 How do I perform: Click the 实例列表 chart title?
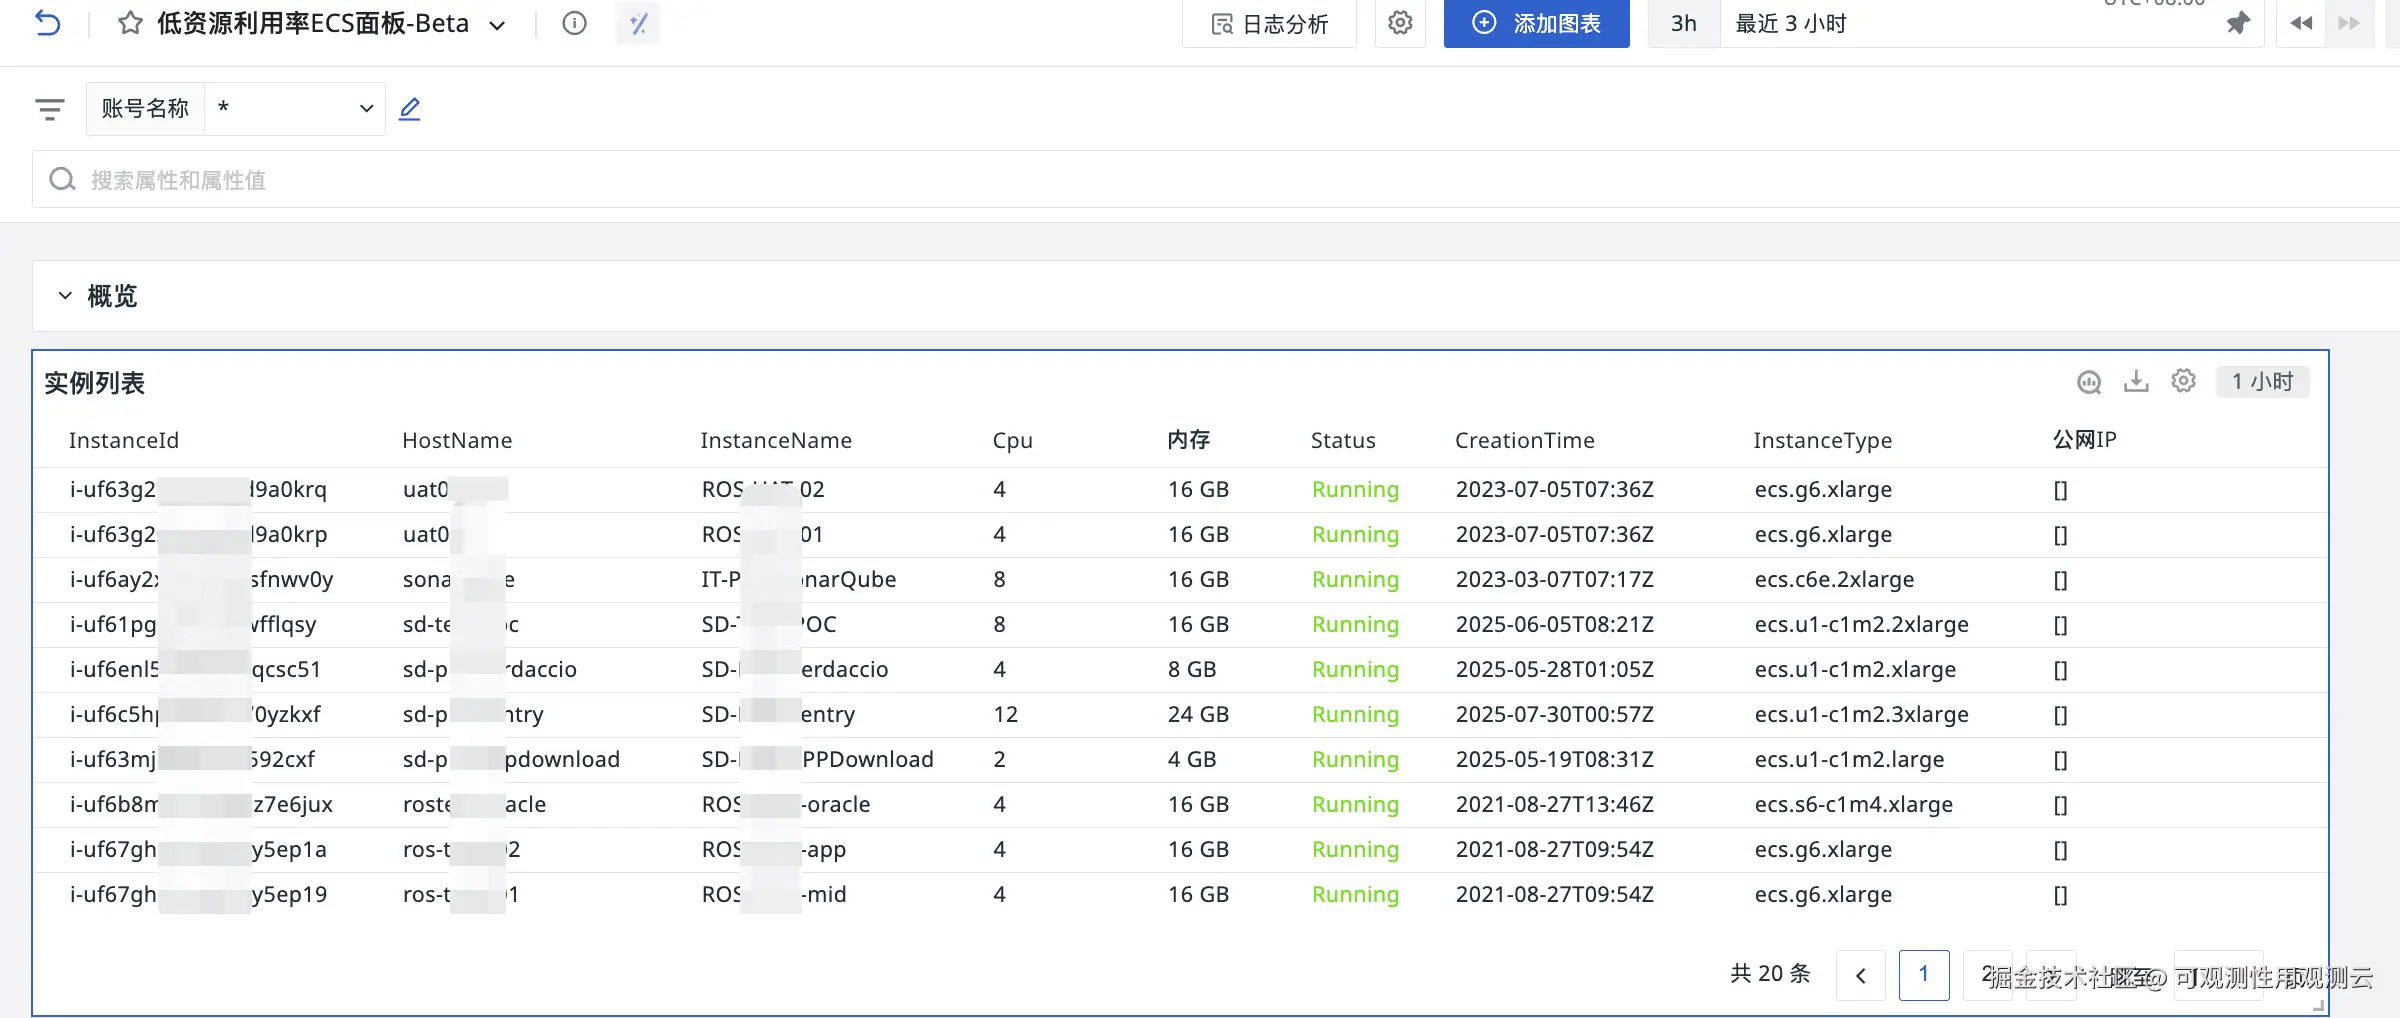point(95,383)
